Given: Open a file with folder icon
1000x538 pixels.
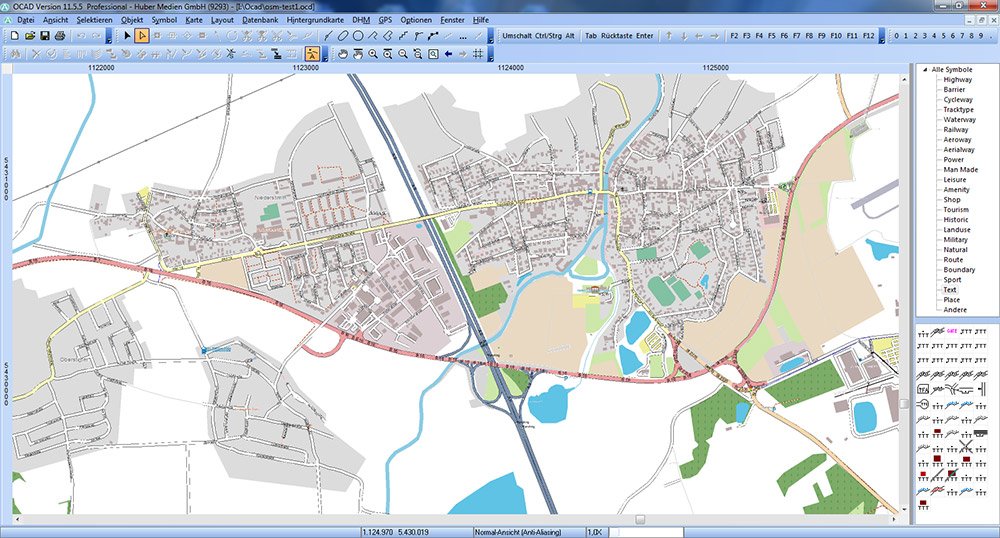Looking at the screenshot, I should (x=30, y=36).
